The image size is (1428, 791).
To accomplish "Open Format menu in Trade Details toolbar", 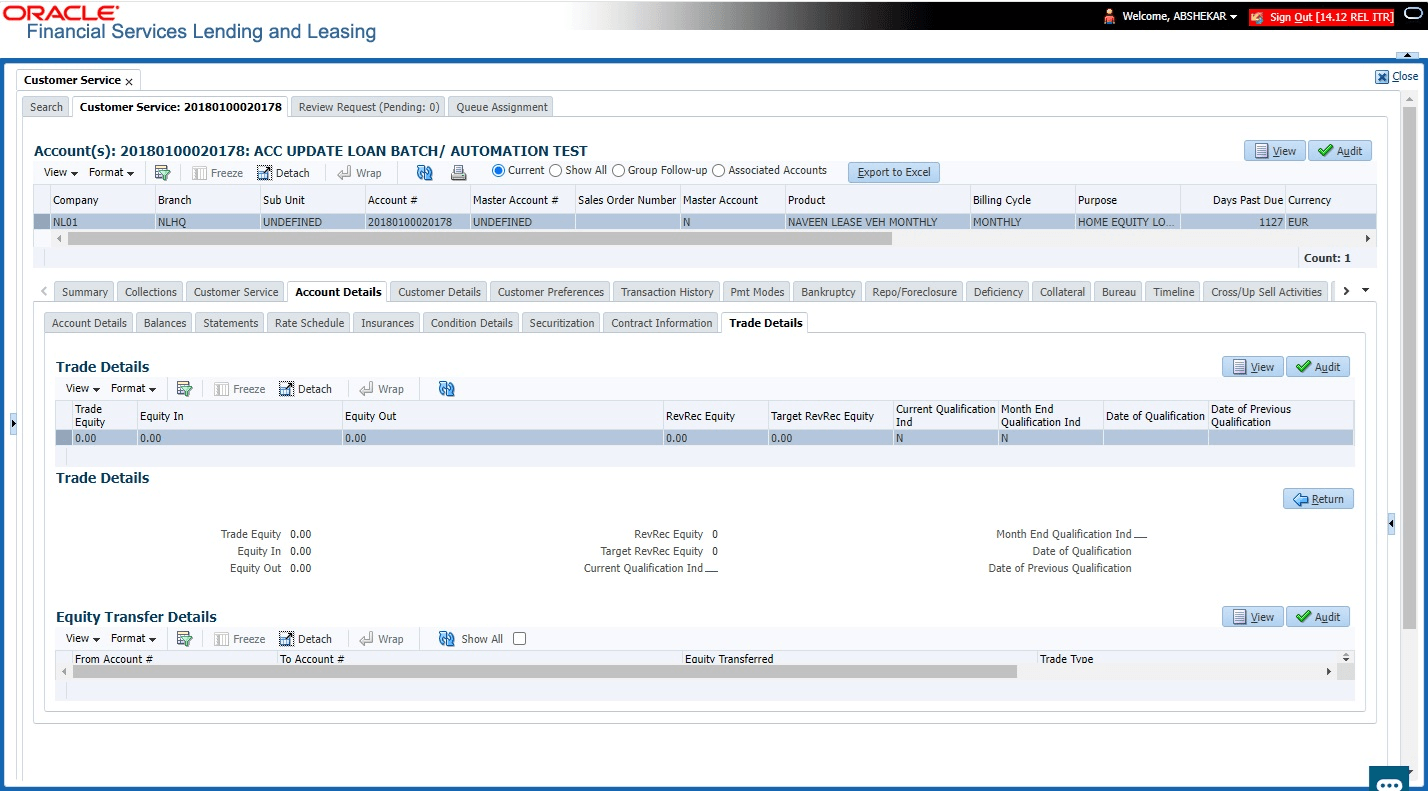I will [133, 389].
